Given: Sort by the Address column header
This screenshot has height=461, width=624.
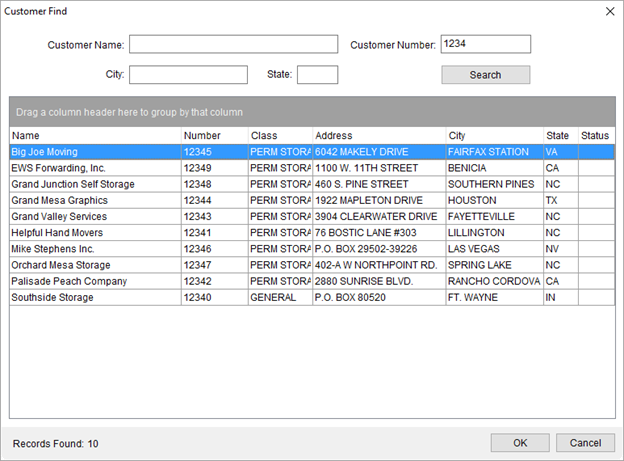Looking at the screenshot, I should coord(378,135).
